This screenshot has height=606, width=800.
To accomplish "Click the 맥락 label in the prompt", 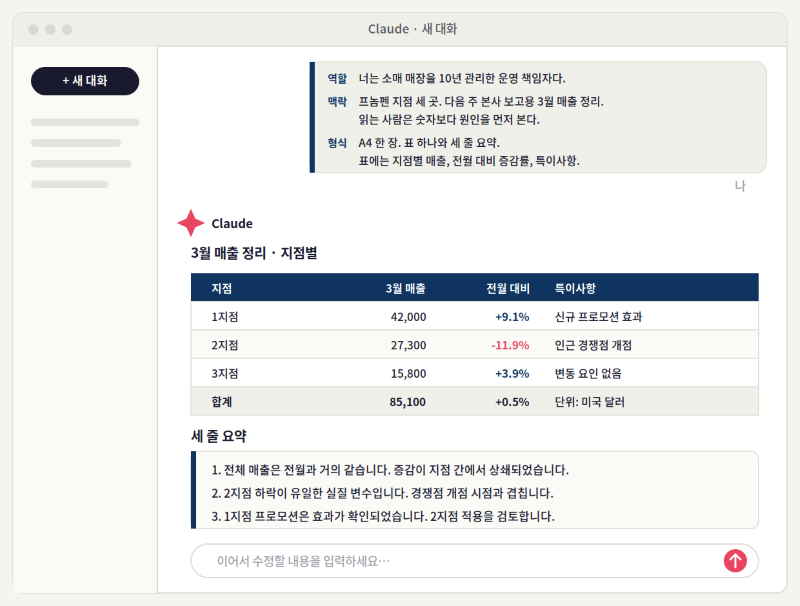I will [x=337, y=102].
